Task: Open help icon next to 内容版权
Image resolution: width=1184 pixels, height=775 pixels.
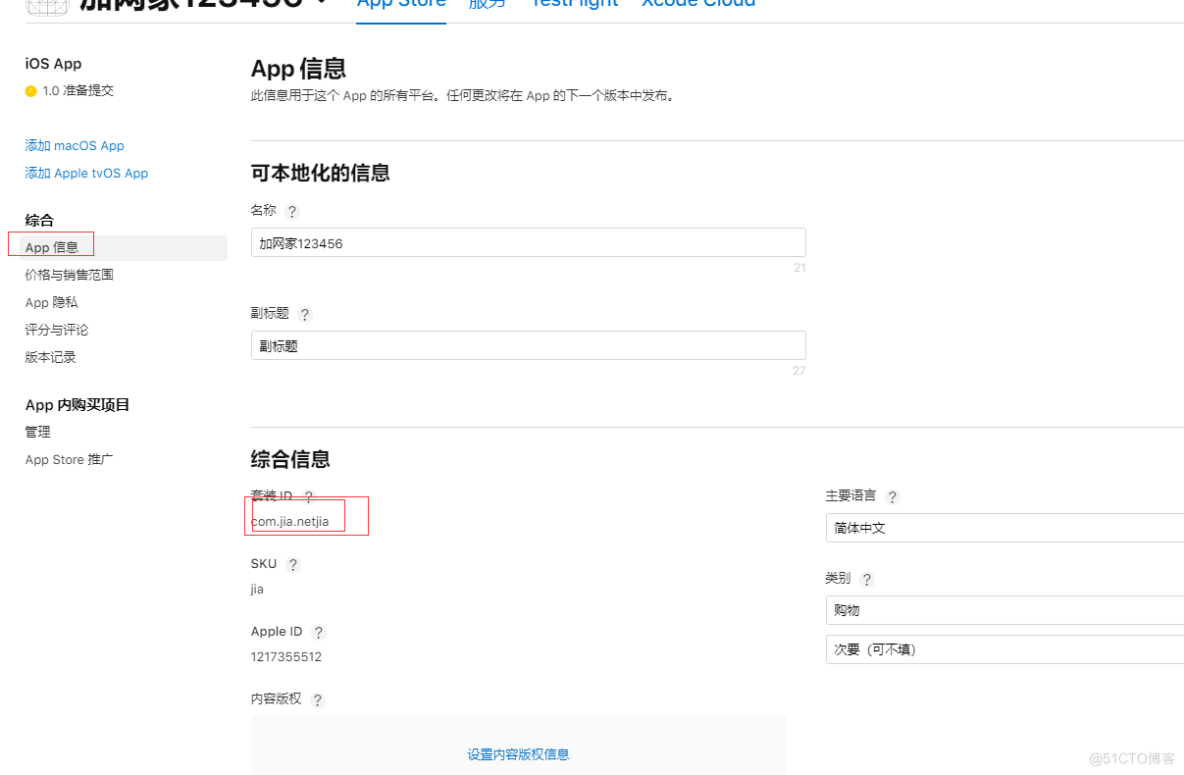Action: tap(318, 700)
